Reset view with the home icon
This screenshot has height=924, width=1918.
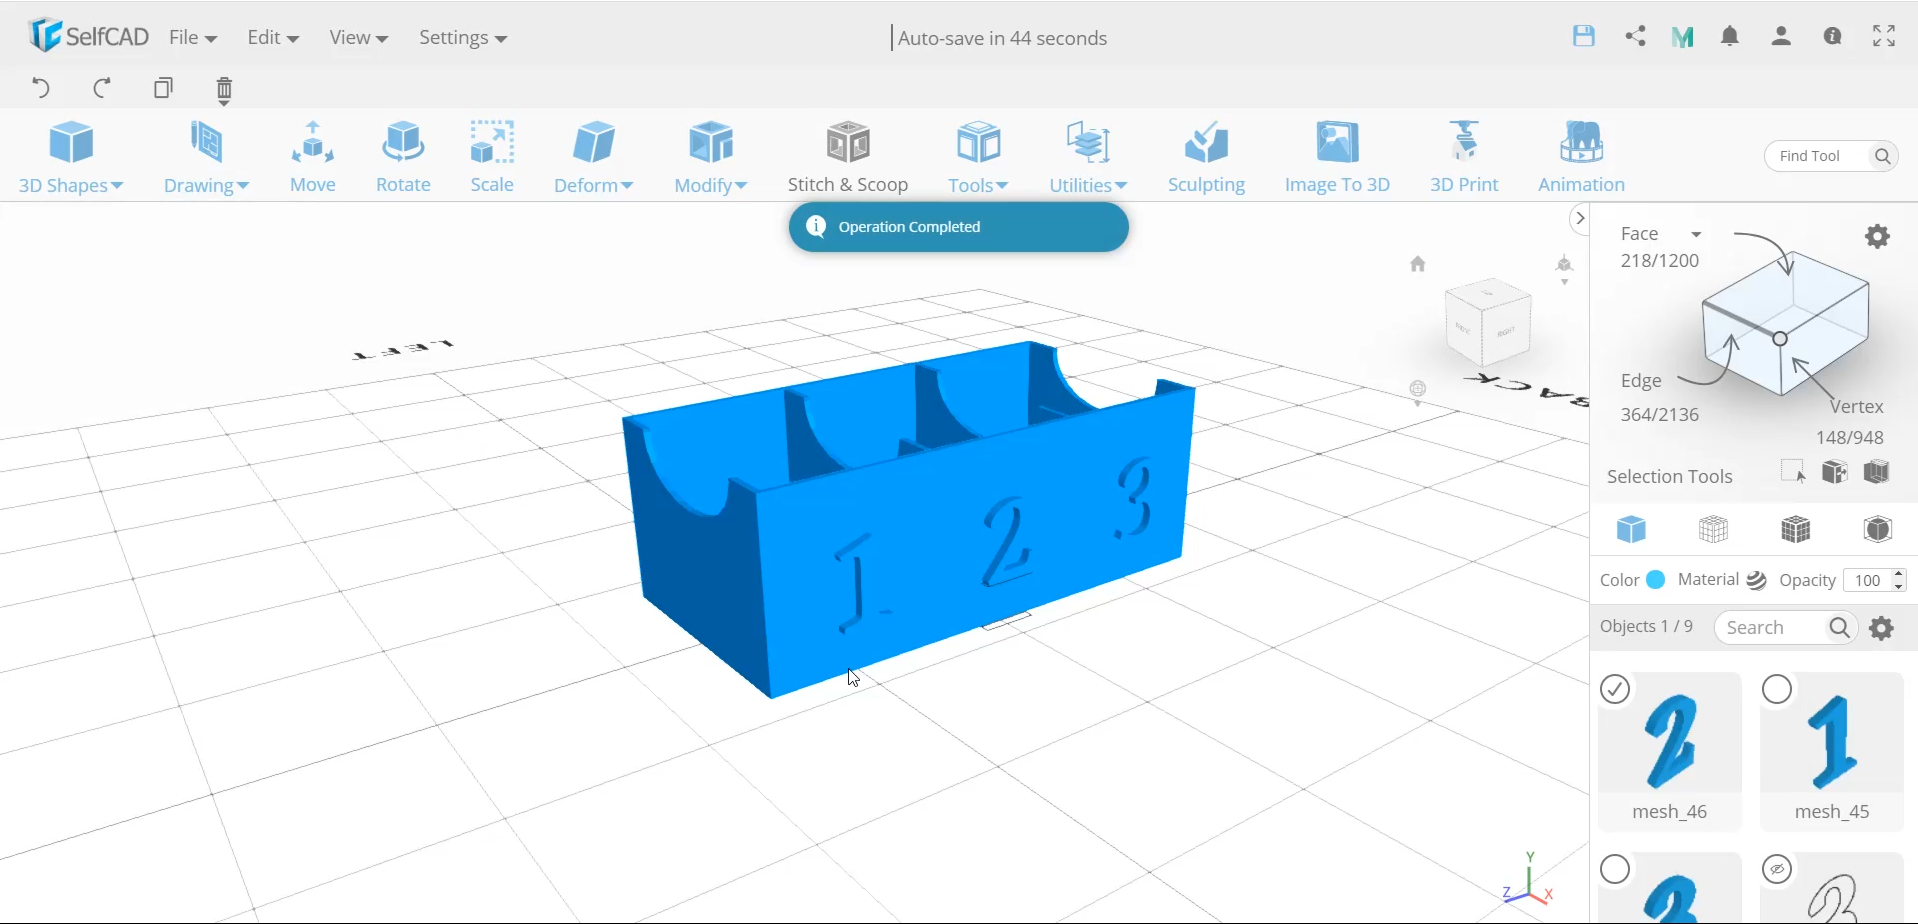click(1418, 264)
